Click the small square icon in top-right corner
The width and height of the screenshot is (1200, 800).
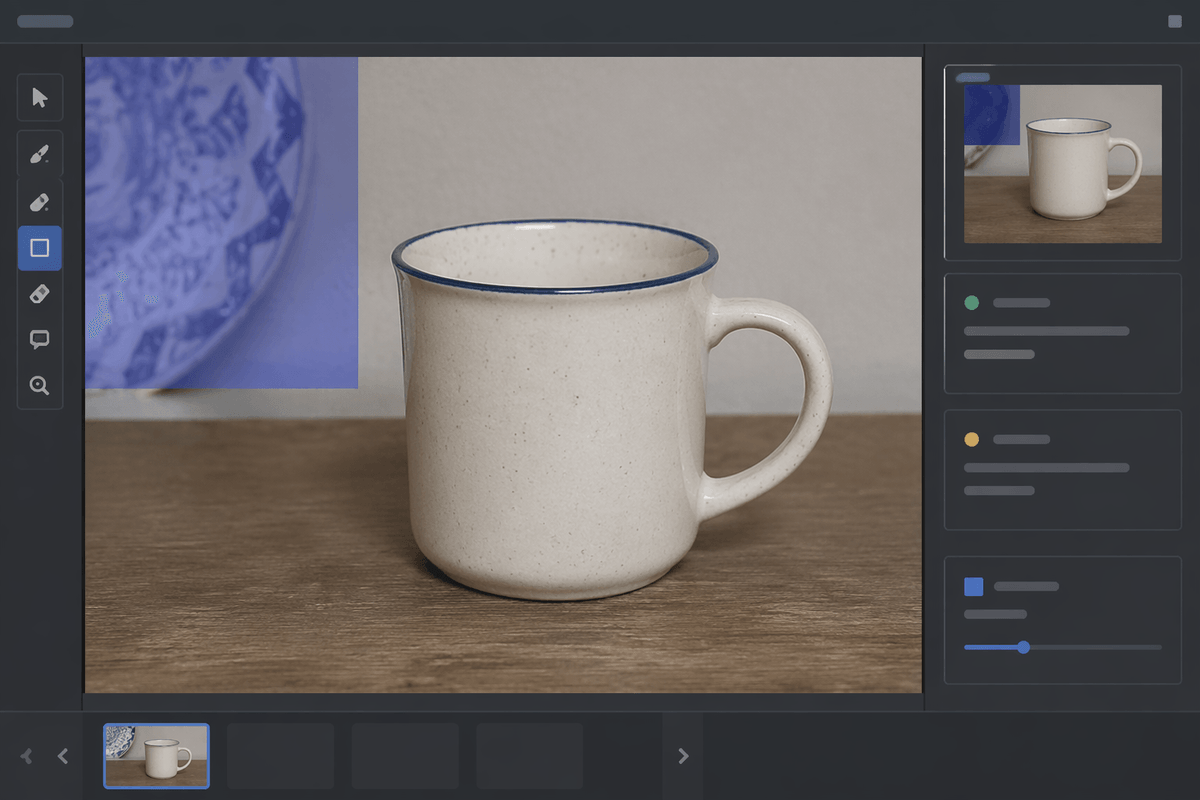(x=1175, y=21)
